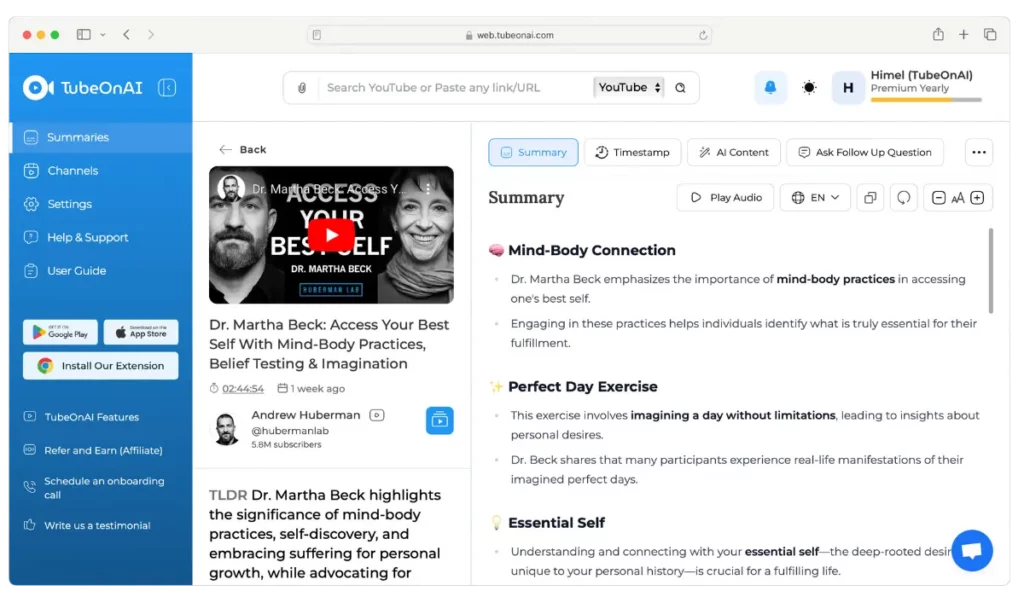The height and width of the screenshot is (597, 1024).
Task: Show browser tab overview icon
Action: tap(990, 35)
